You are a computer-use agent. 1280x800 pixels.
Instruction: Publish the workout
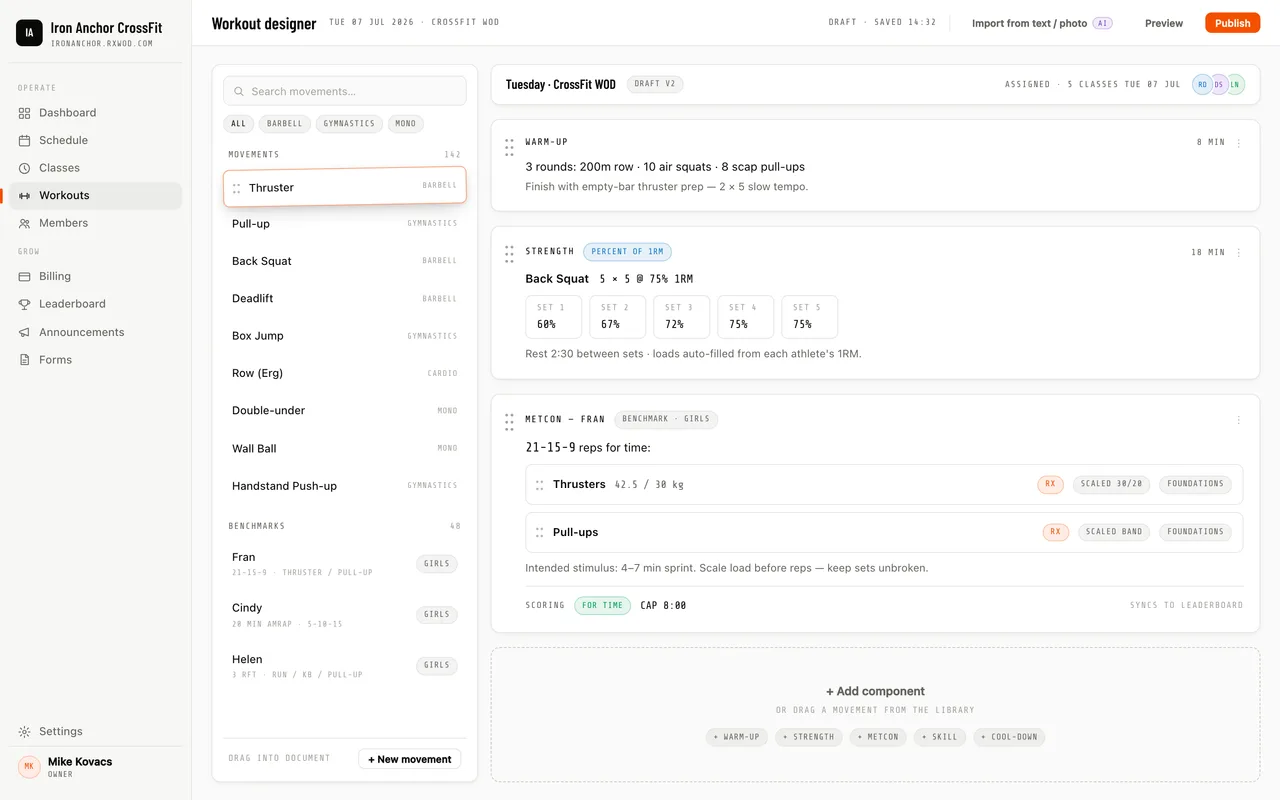1232,23
